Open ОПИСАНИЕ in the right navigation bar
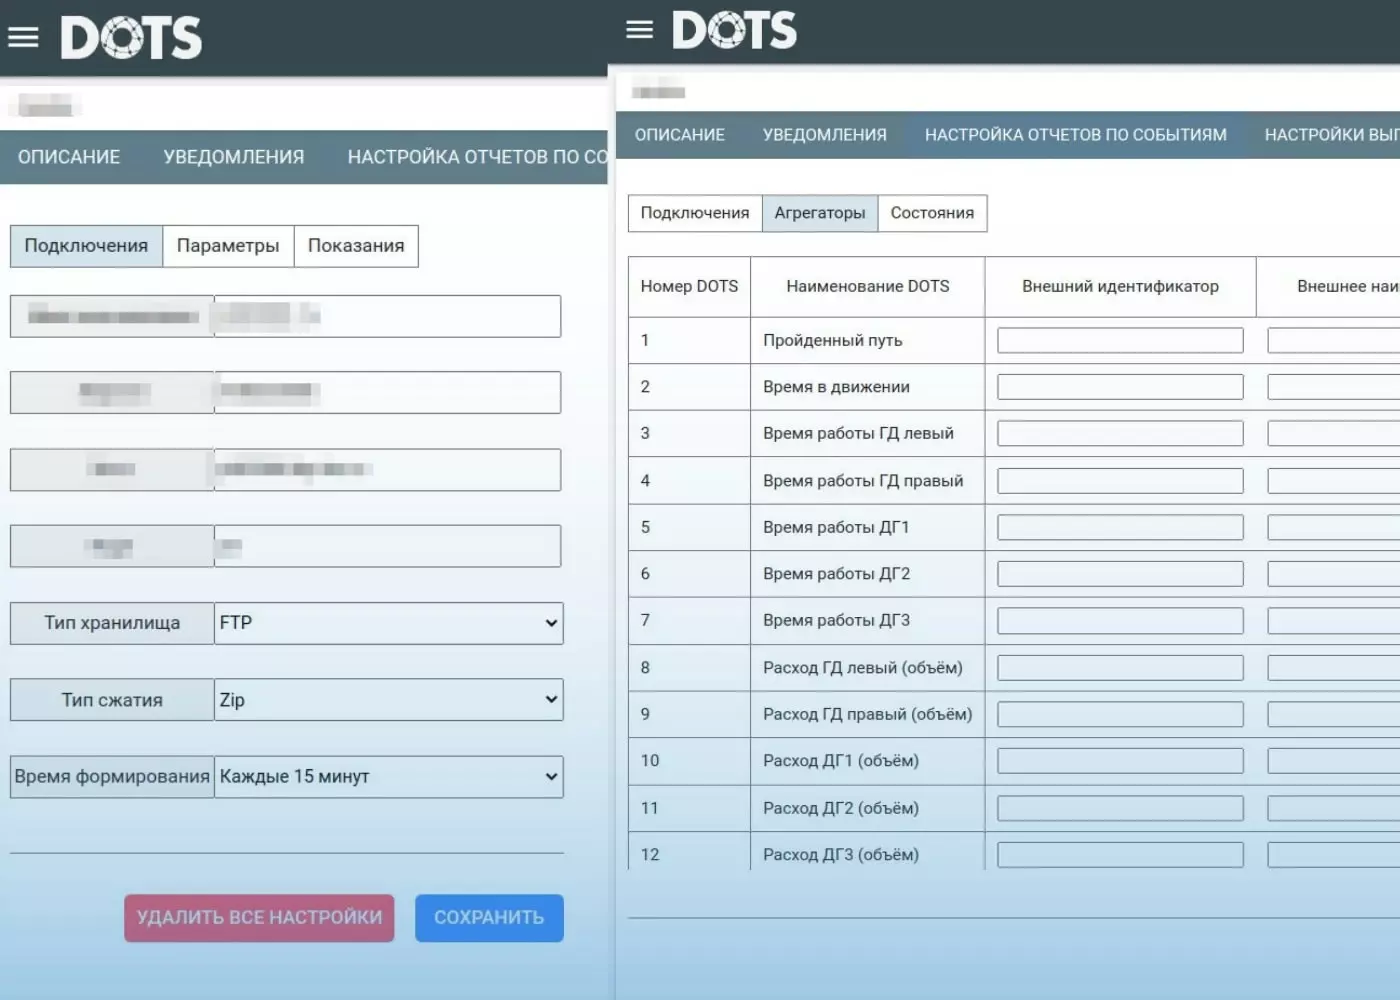 (x=680, y=135)
